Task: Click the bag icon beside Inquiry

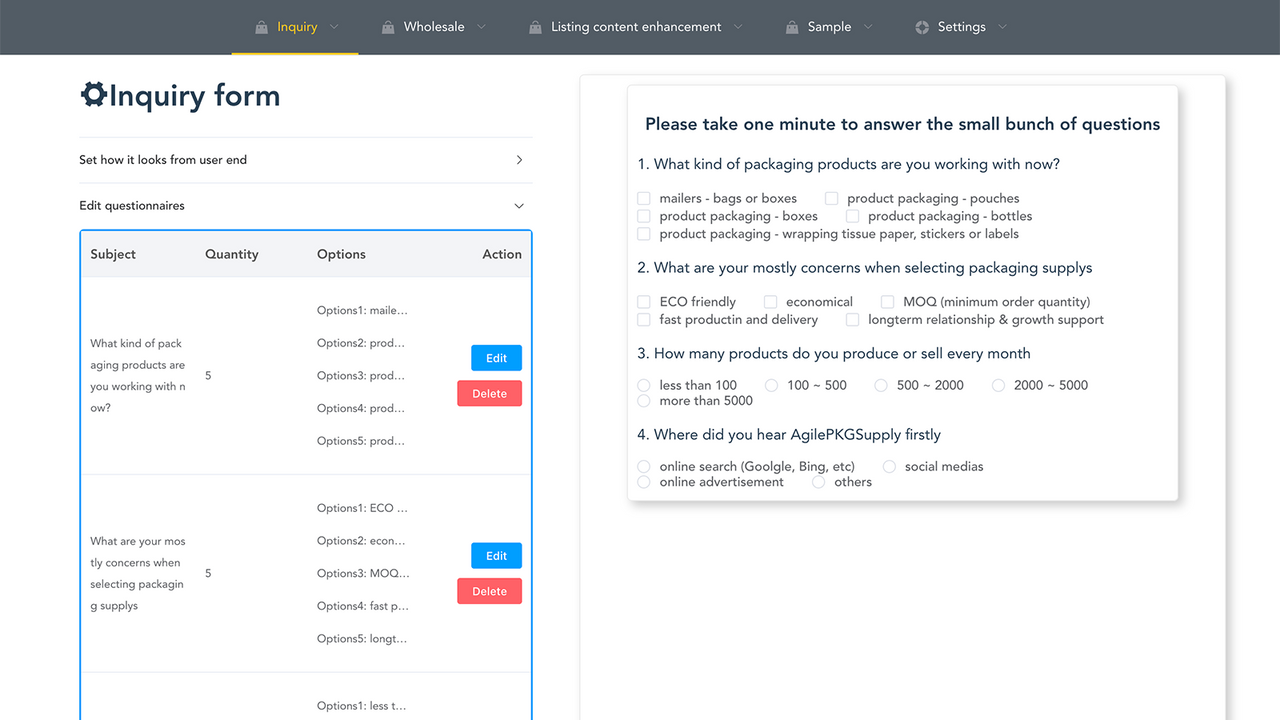Action: 262,27
